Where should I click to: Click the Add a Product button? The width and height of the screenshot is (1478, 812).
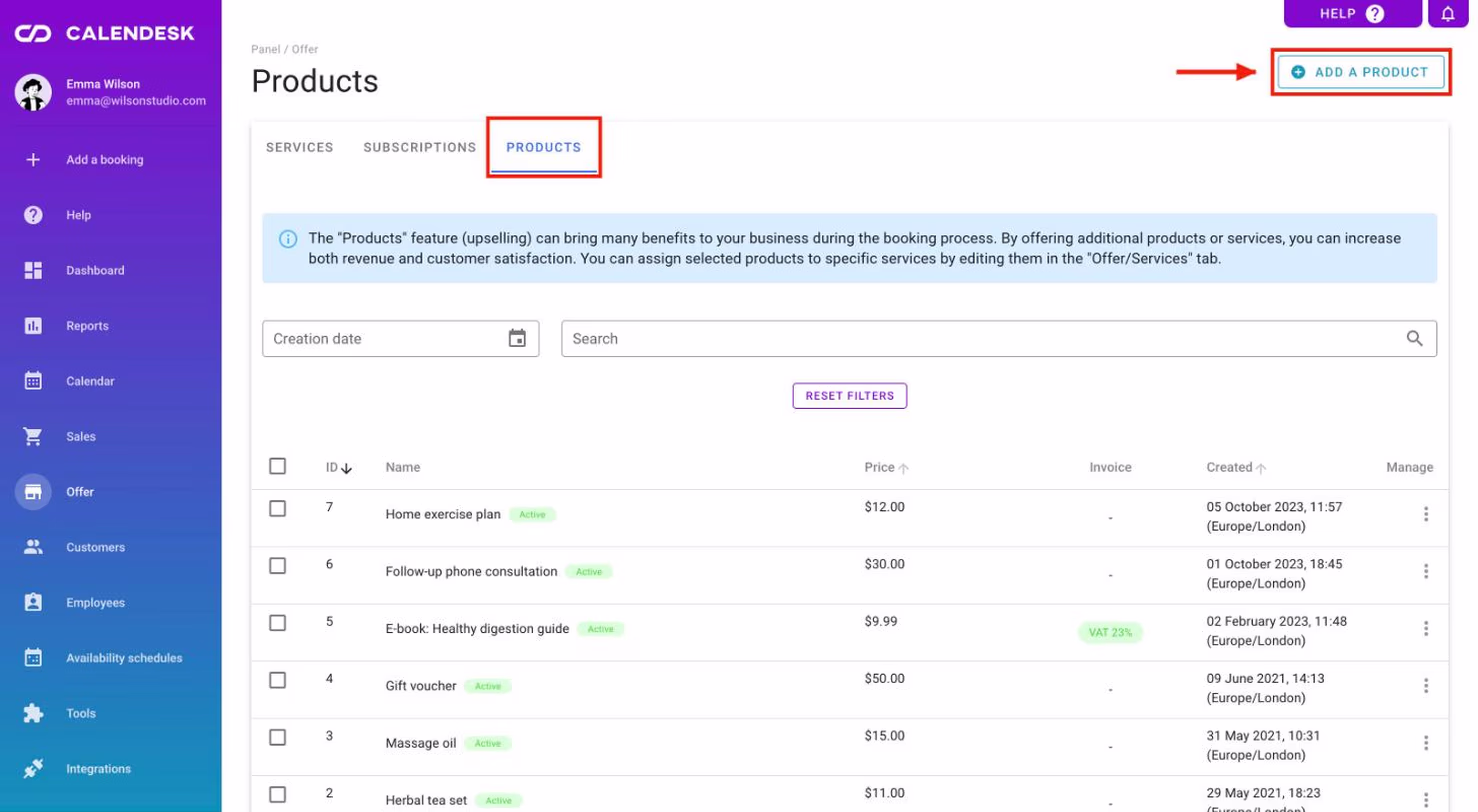point(1361,72)
